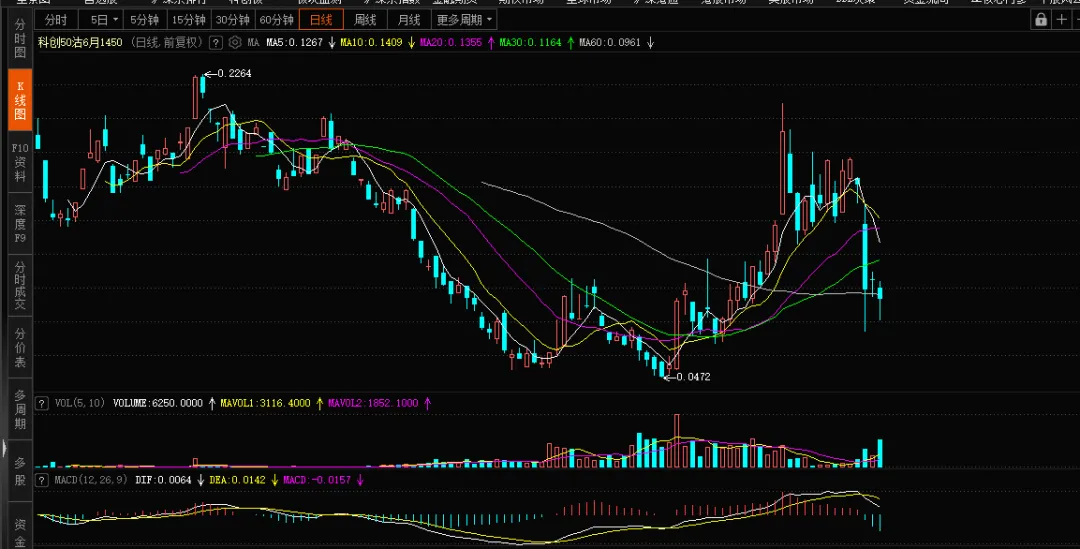The image size is (1080, 549).
Task: Select the 15分钟 period tab
Action: 189,20
